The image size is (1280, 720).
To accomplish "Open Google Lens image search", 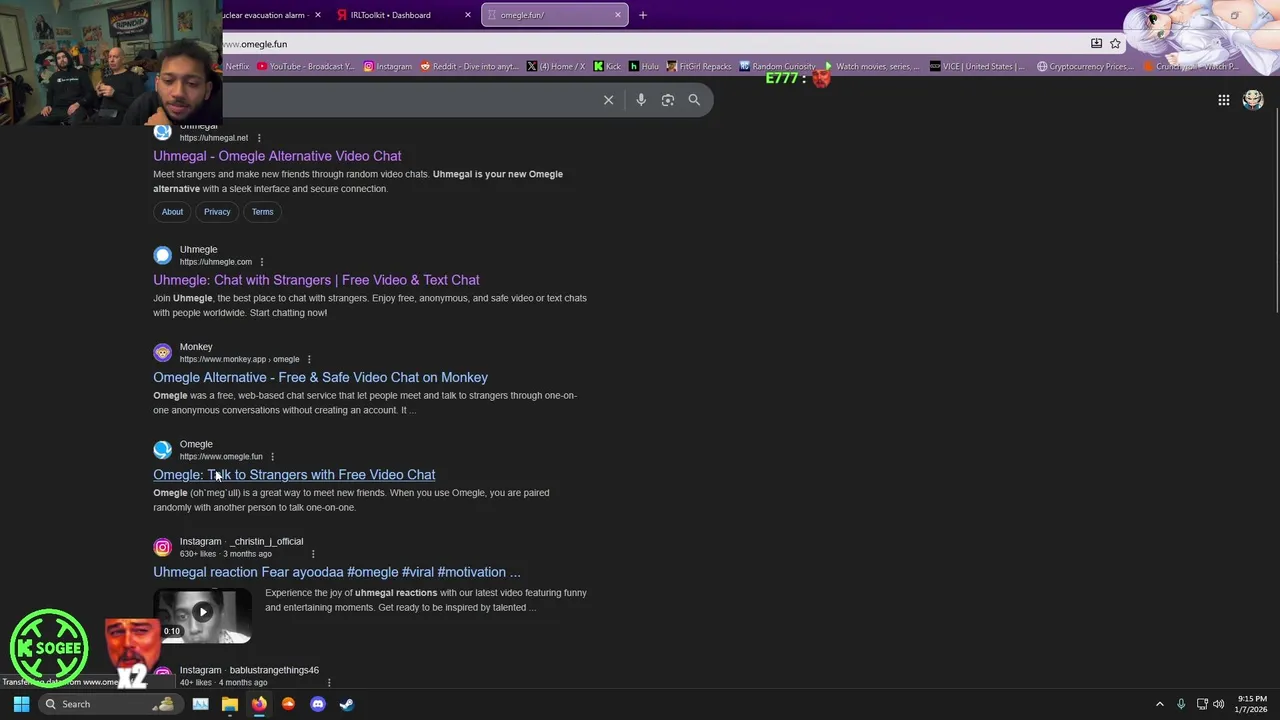I will (x=668, y=100).
